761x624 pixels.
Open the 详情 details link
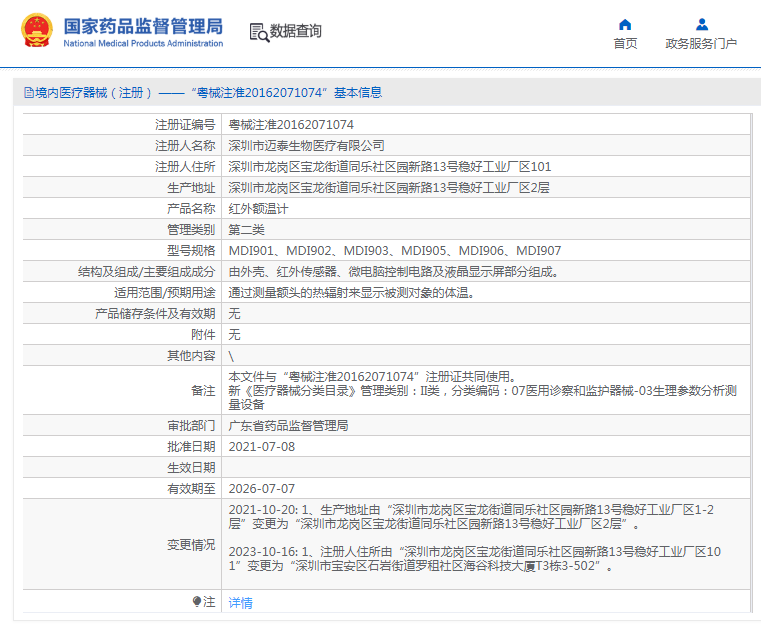(x=241, y=603)
